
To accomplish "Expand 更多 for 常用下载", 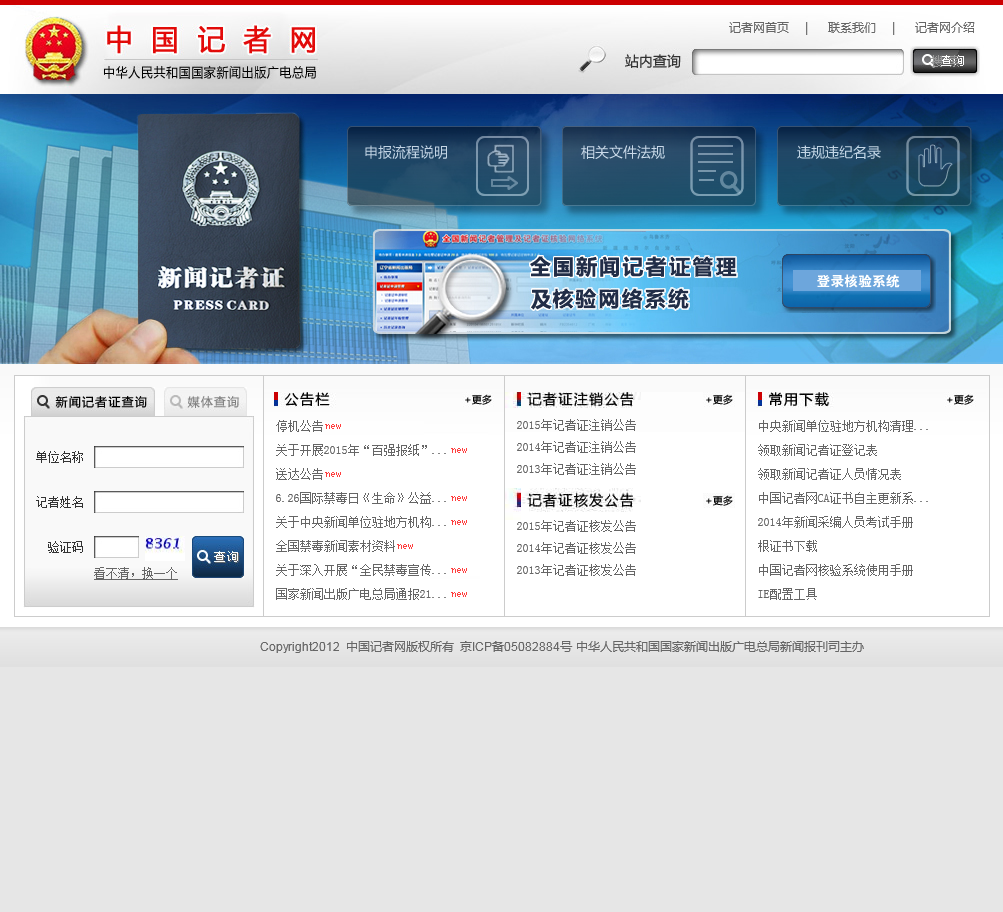I will [960, 400].
